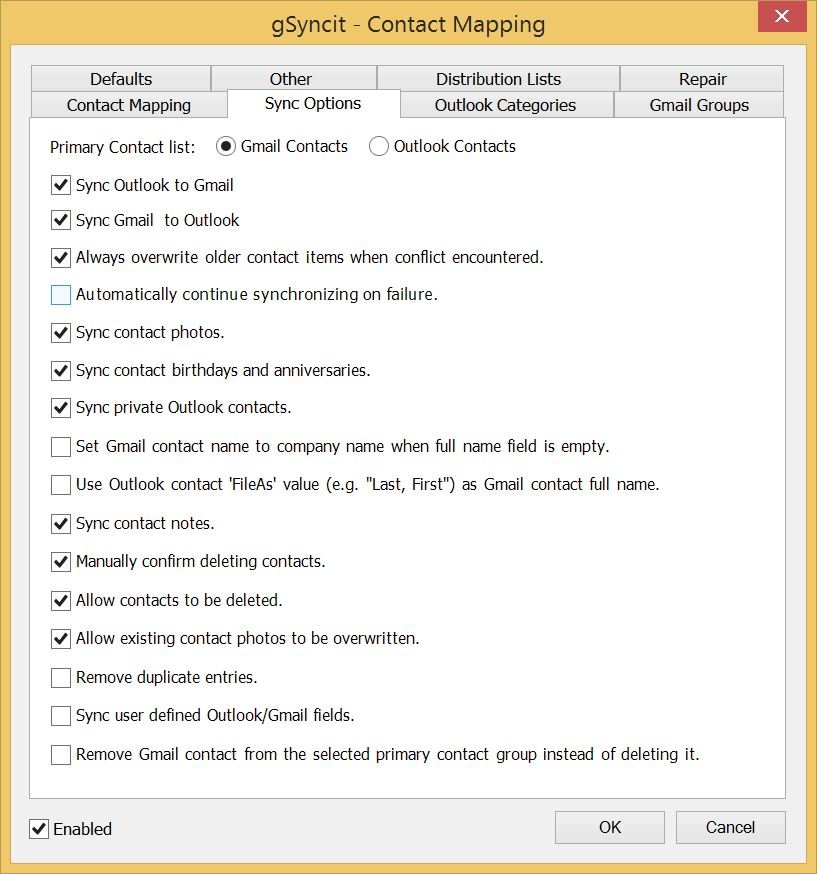Toggle always overwrite older contact items
This screenshot has height=874, width=817.
click(x=61, y=258)
